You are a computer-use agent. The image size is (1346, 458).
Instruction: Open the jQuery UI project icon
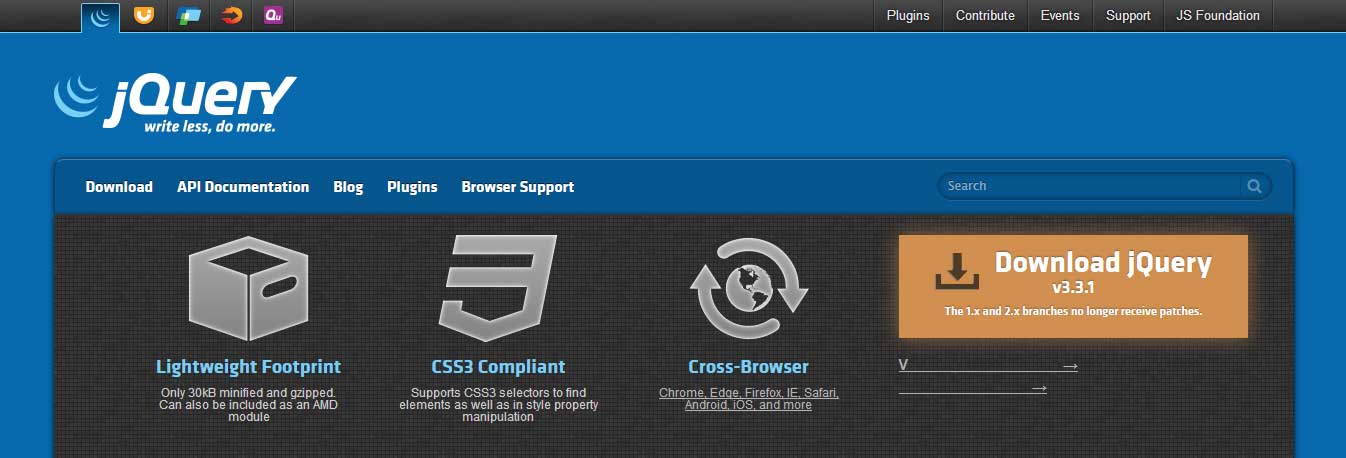pos(144,15)
